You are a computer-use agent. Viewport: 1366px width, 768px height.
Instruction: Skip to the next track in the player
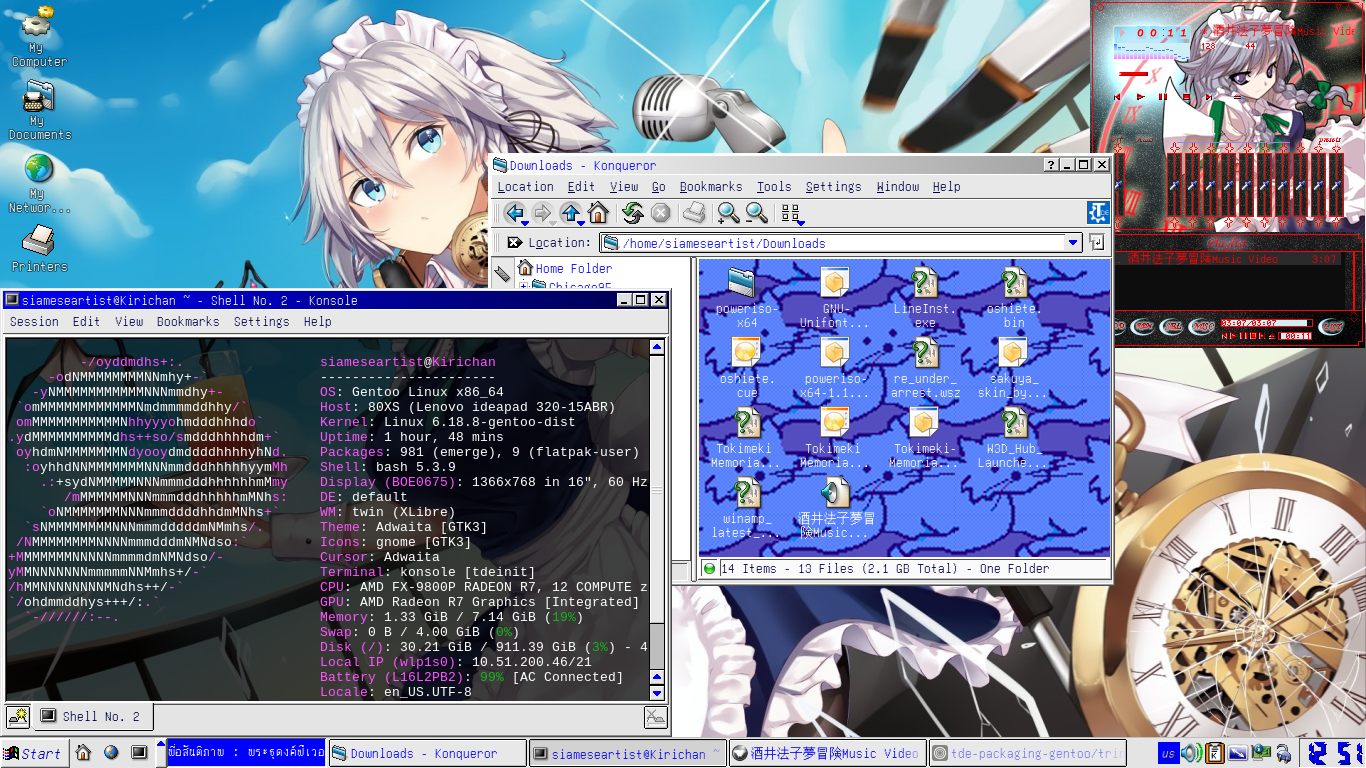[x=1210, y=97]
